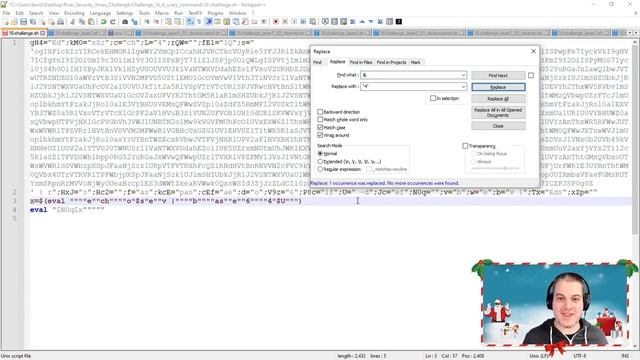Click the New file toolbar icon

coord(6,22)
